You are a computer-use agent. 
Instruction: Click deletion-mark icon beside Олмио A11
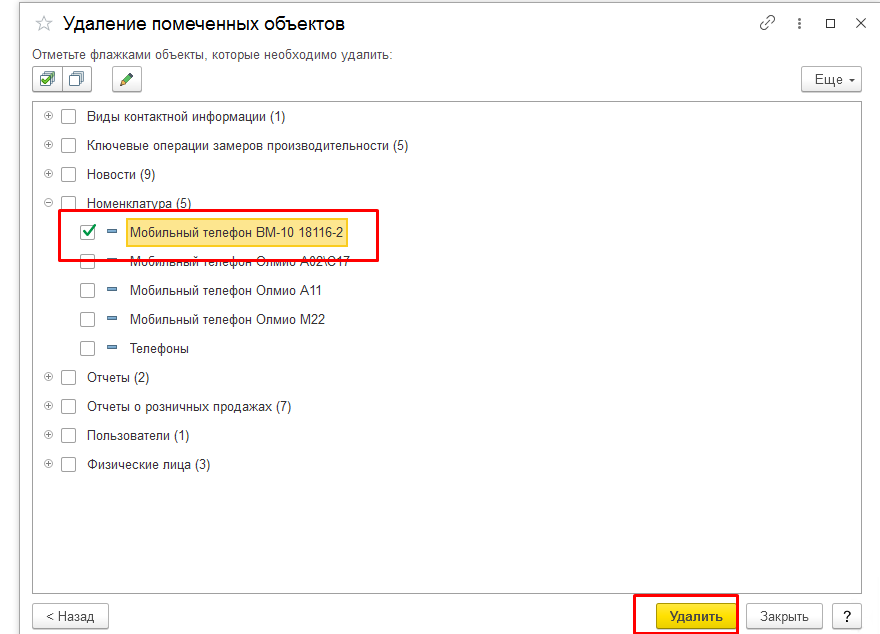[x=112, y=290]
